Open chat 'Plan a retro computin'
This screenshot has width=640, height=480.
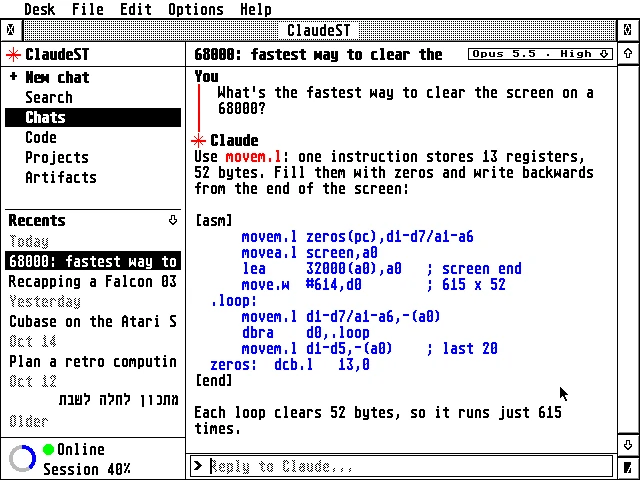[x=93, y=361]
